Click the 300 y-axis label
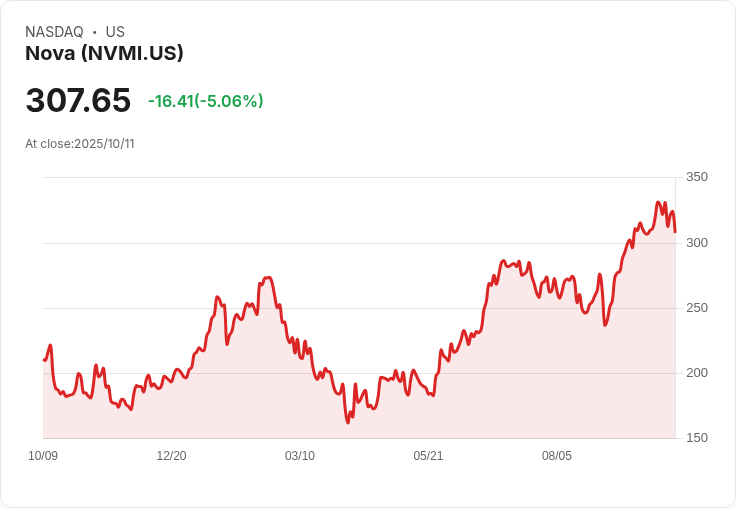Viewport: 736px width, 508px height. 696,243
